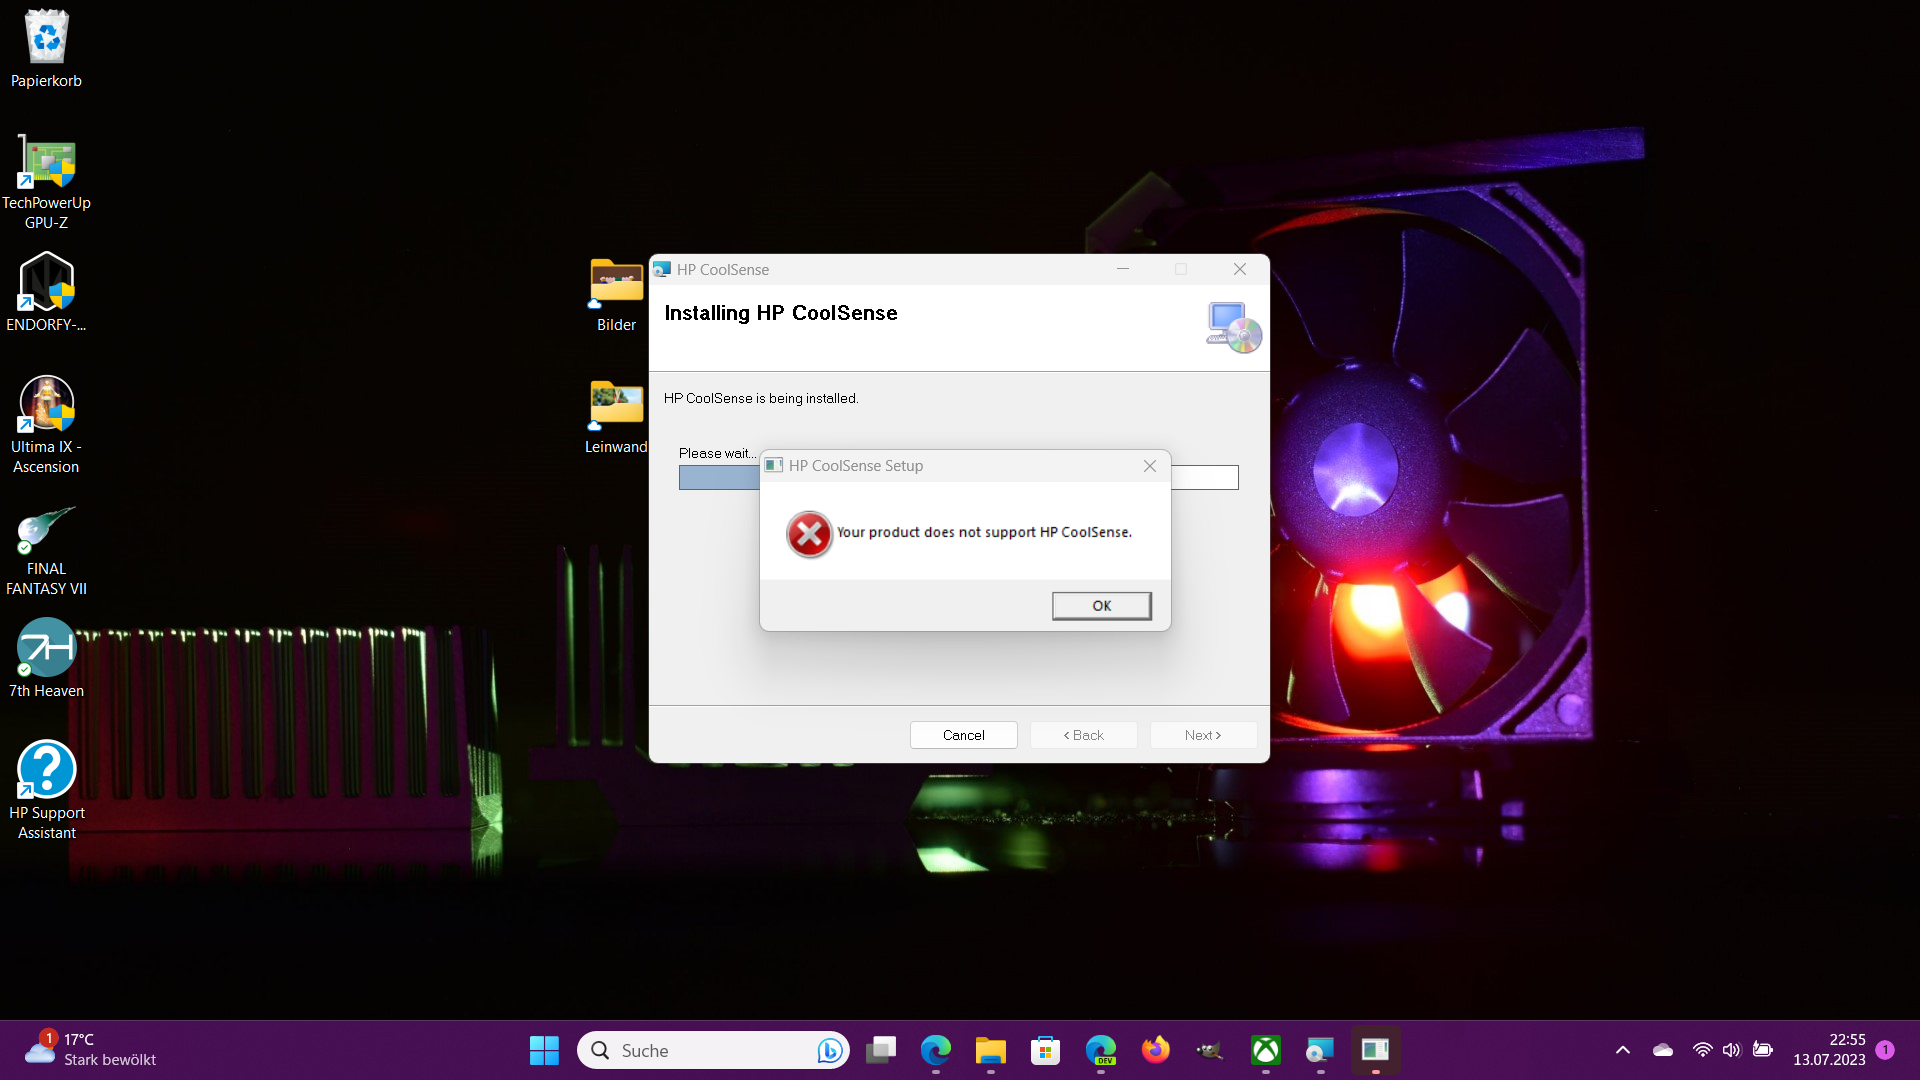Open the Microsoft Store taskbar icon
Viewport: 1920px width, 1080px height.
(1045, 1050)
